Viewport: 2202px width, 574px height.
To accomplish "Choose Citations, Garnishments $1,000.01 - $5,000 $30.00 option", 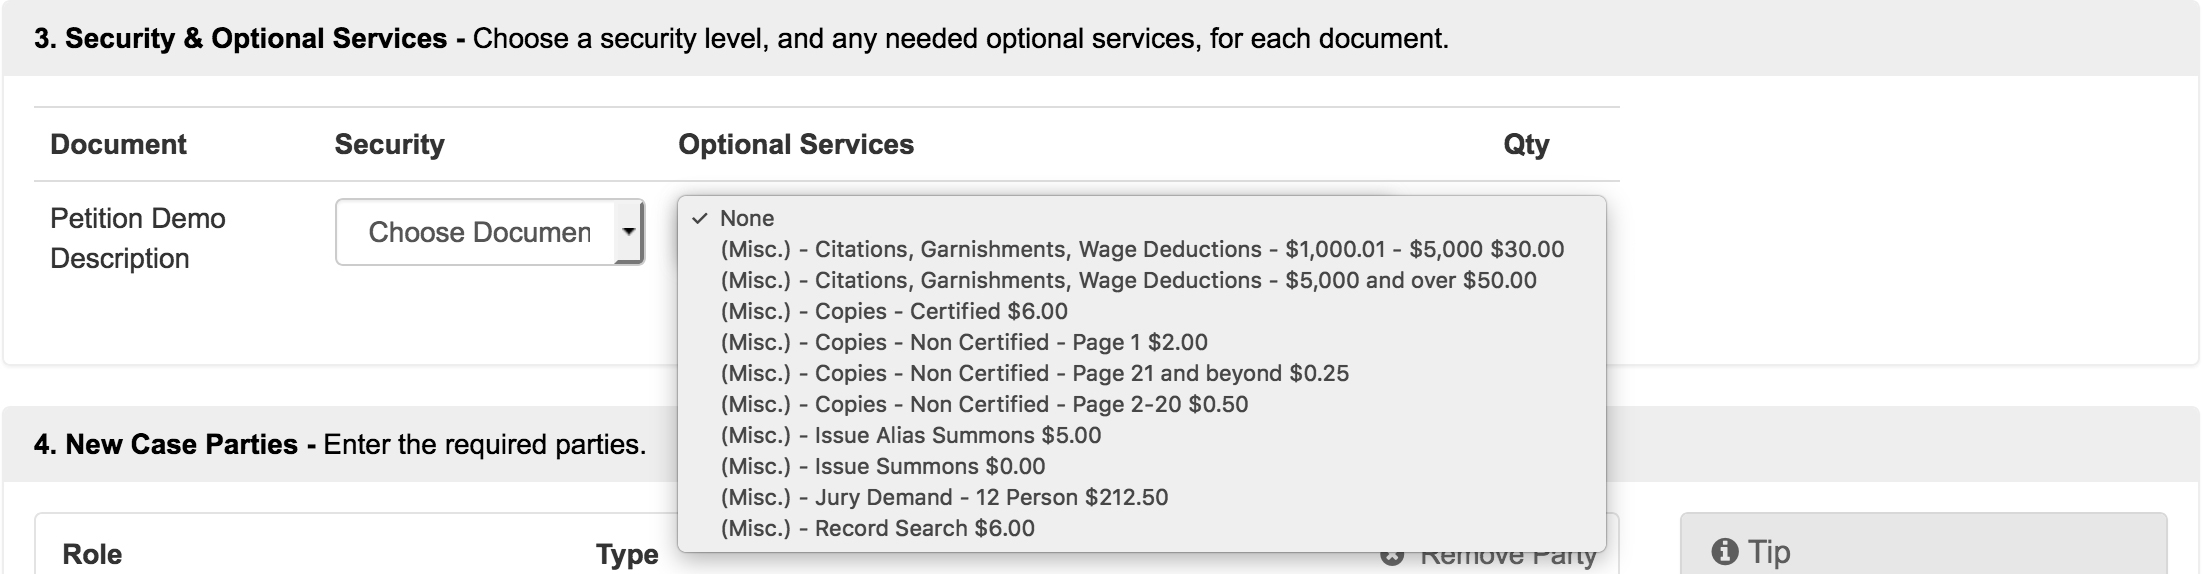I will 1141,249.
